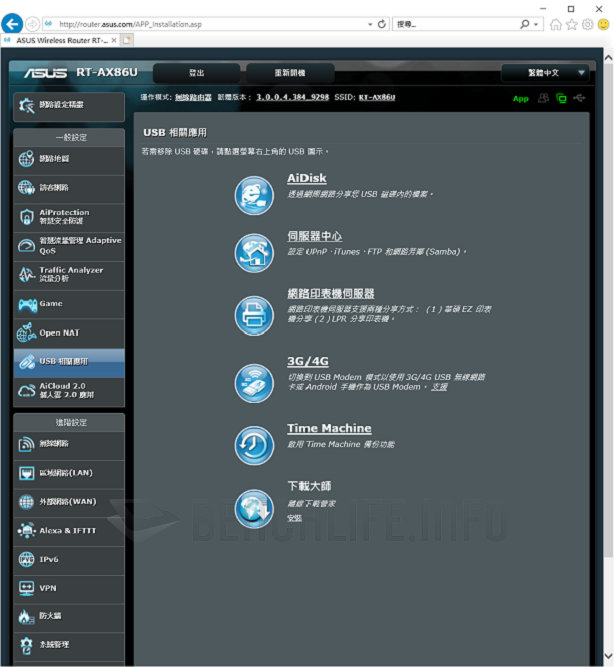This screenshot has height=667, width=614.
Task: Open the Network Map sidebar item
Action: point(69,159)
